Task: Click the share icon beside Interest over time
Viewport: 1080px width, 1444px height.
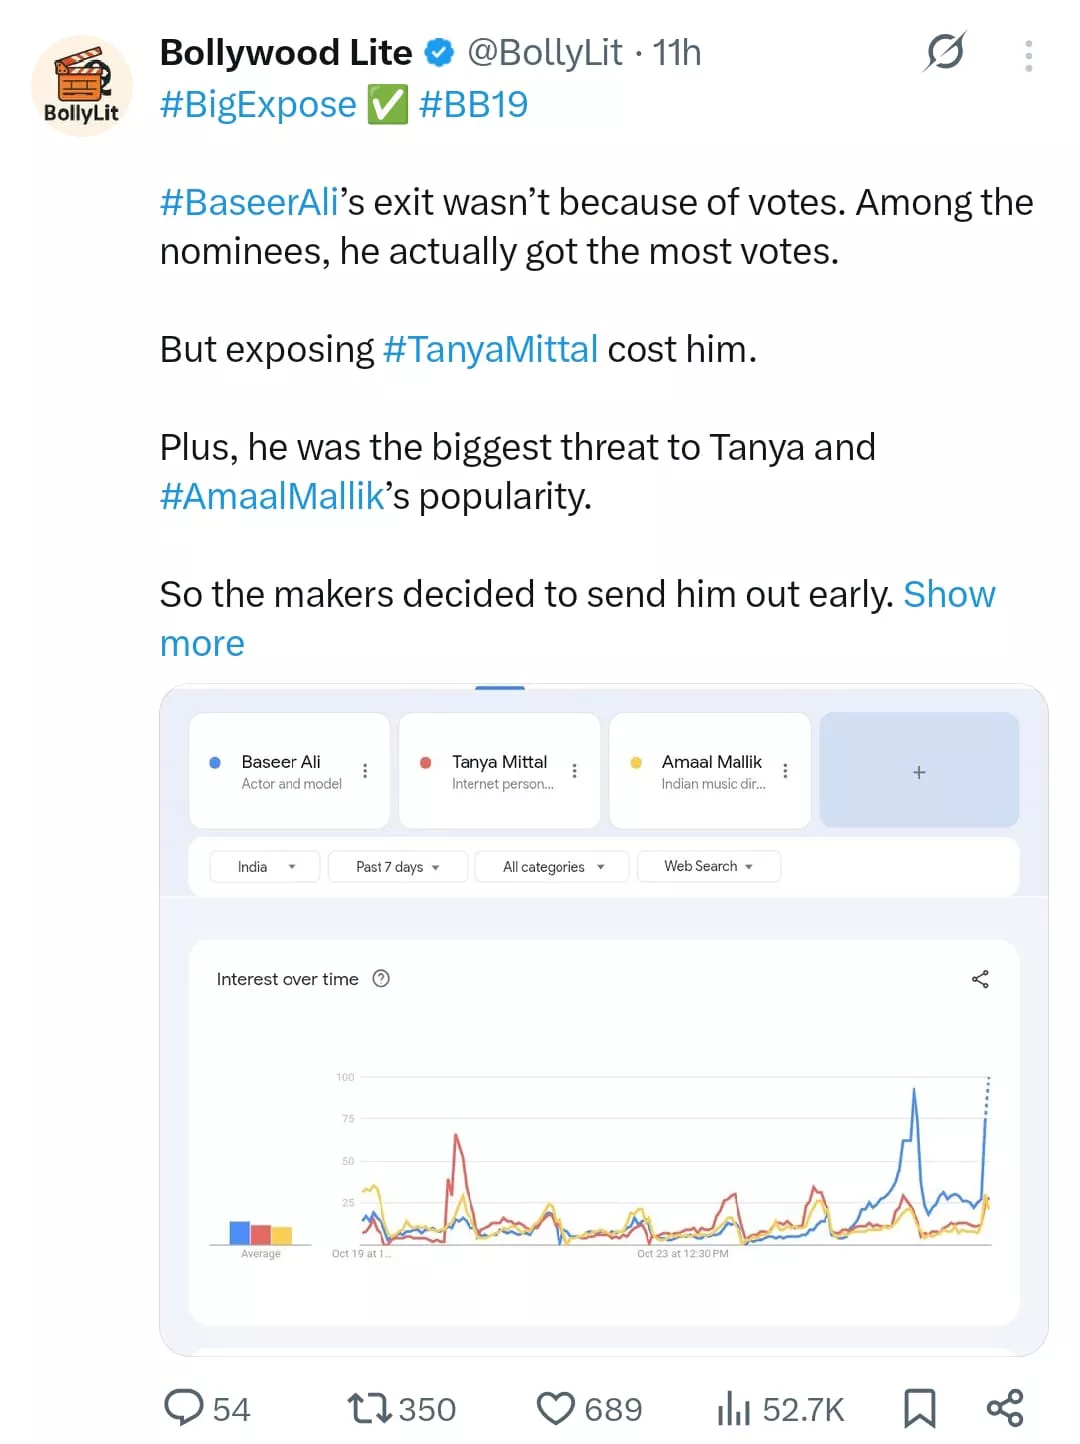Action: pos(980,979)
